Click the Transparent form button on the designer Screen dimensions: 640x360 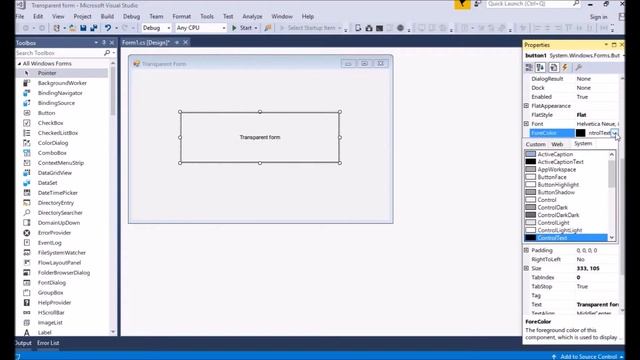[x=260, y=137]
